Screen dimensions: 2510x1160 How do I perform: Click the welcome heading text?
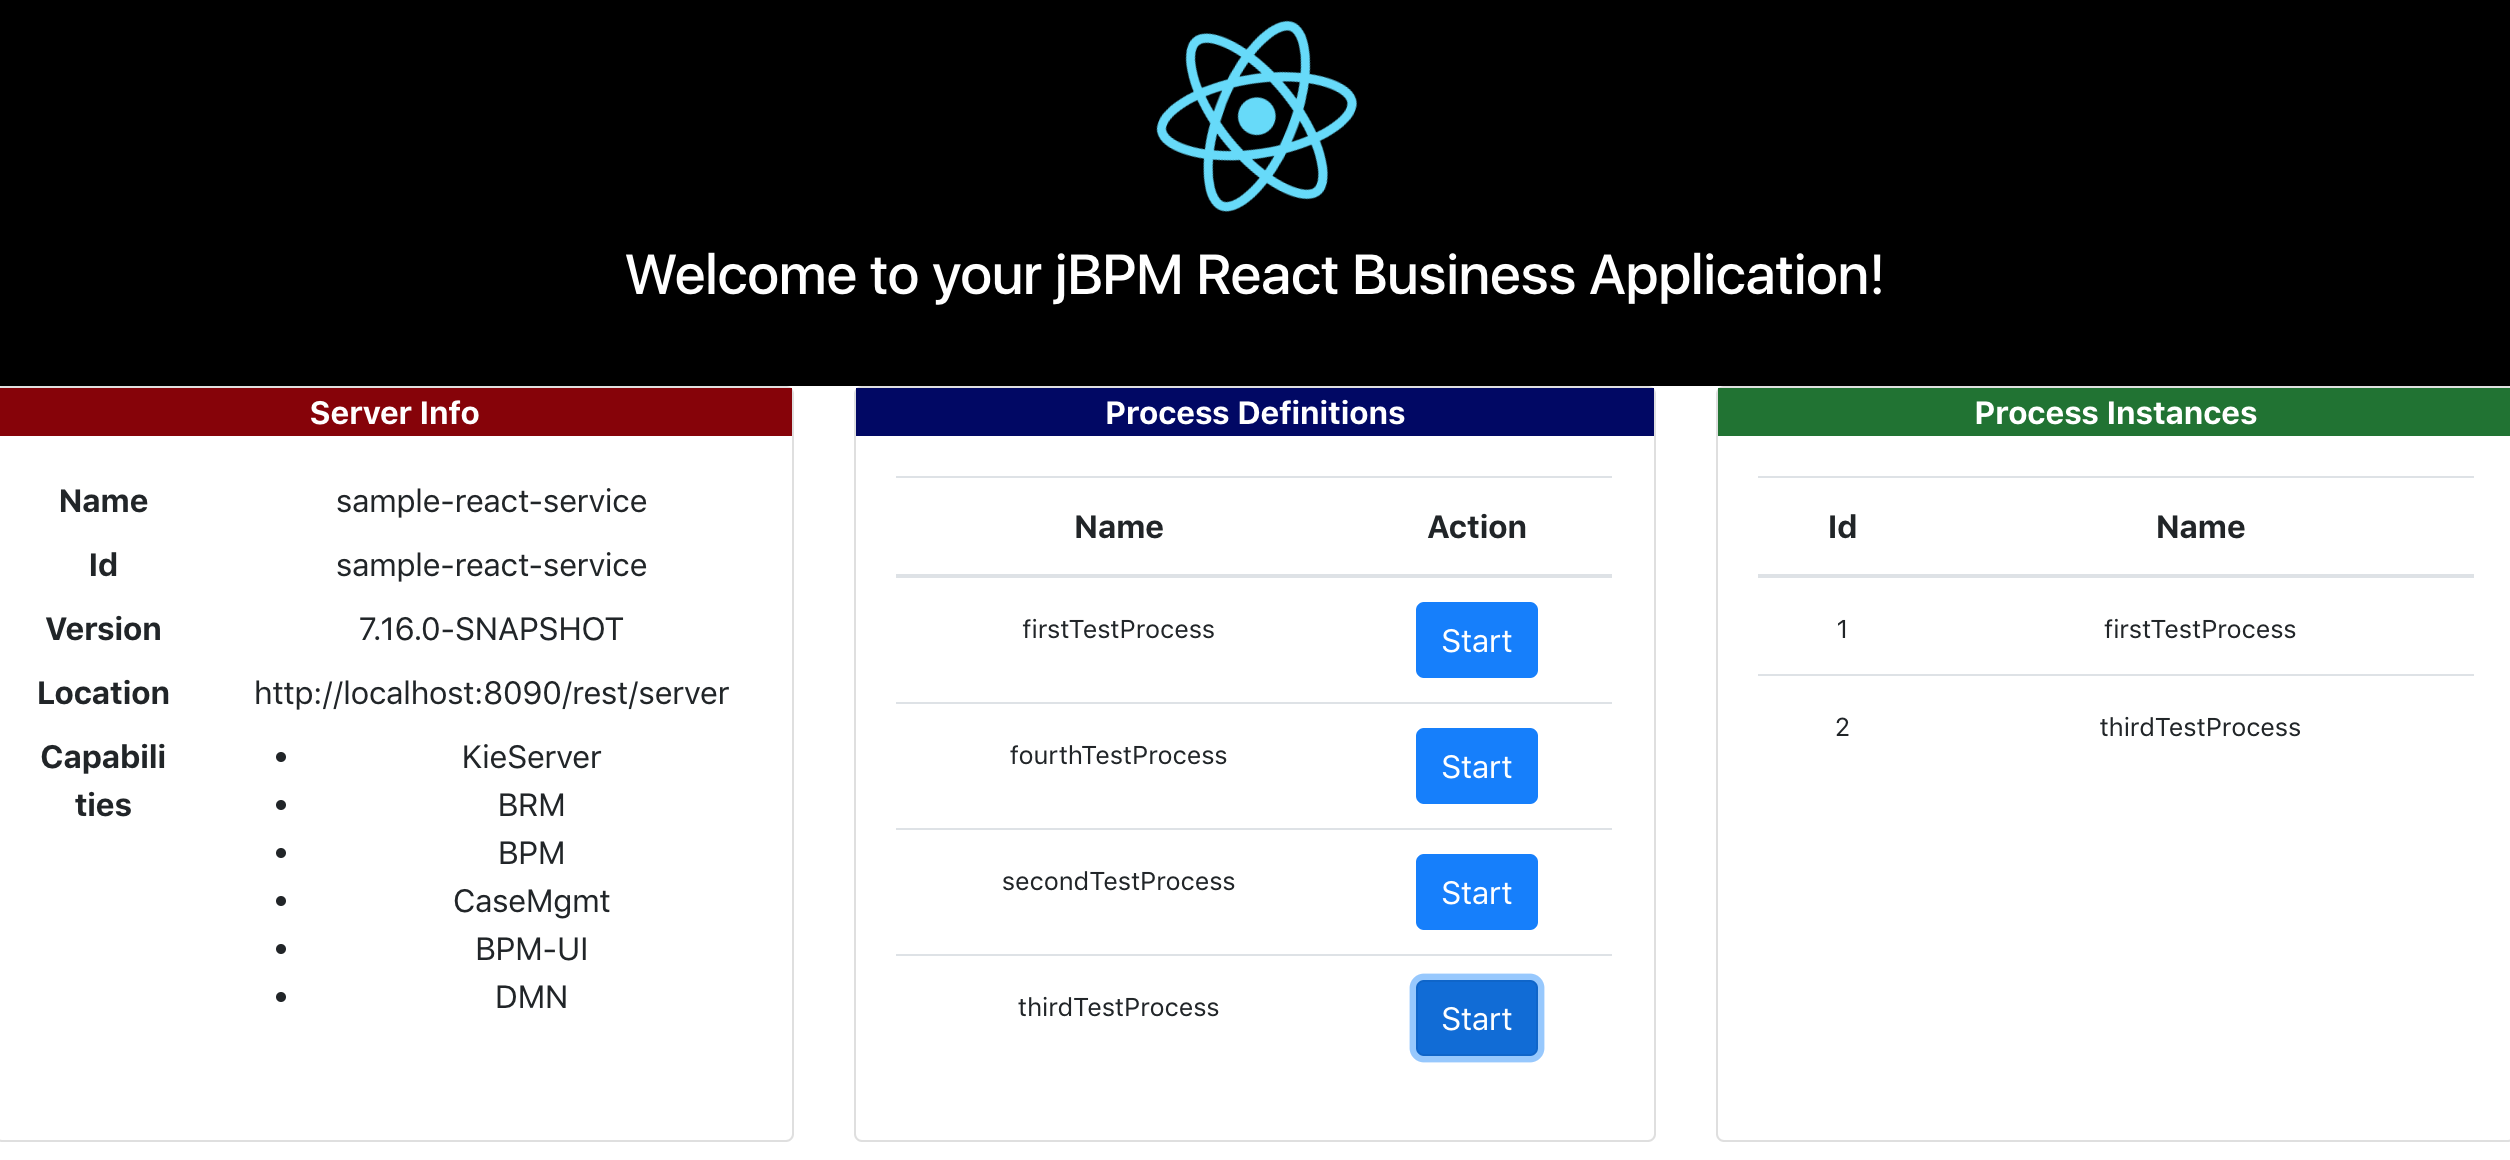(x=1254, y=275)
